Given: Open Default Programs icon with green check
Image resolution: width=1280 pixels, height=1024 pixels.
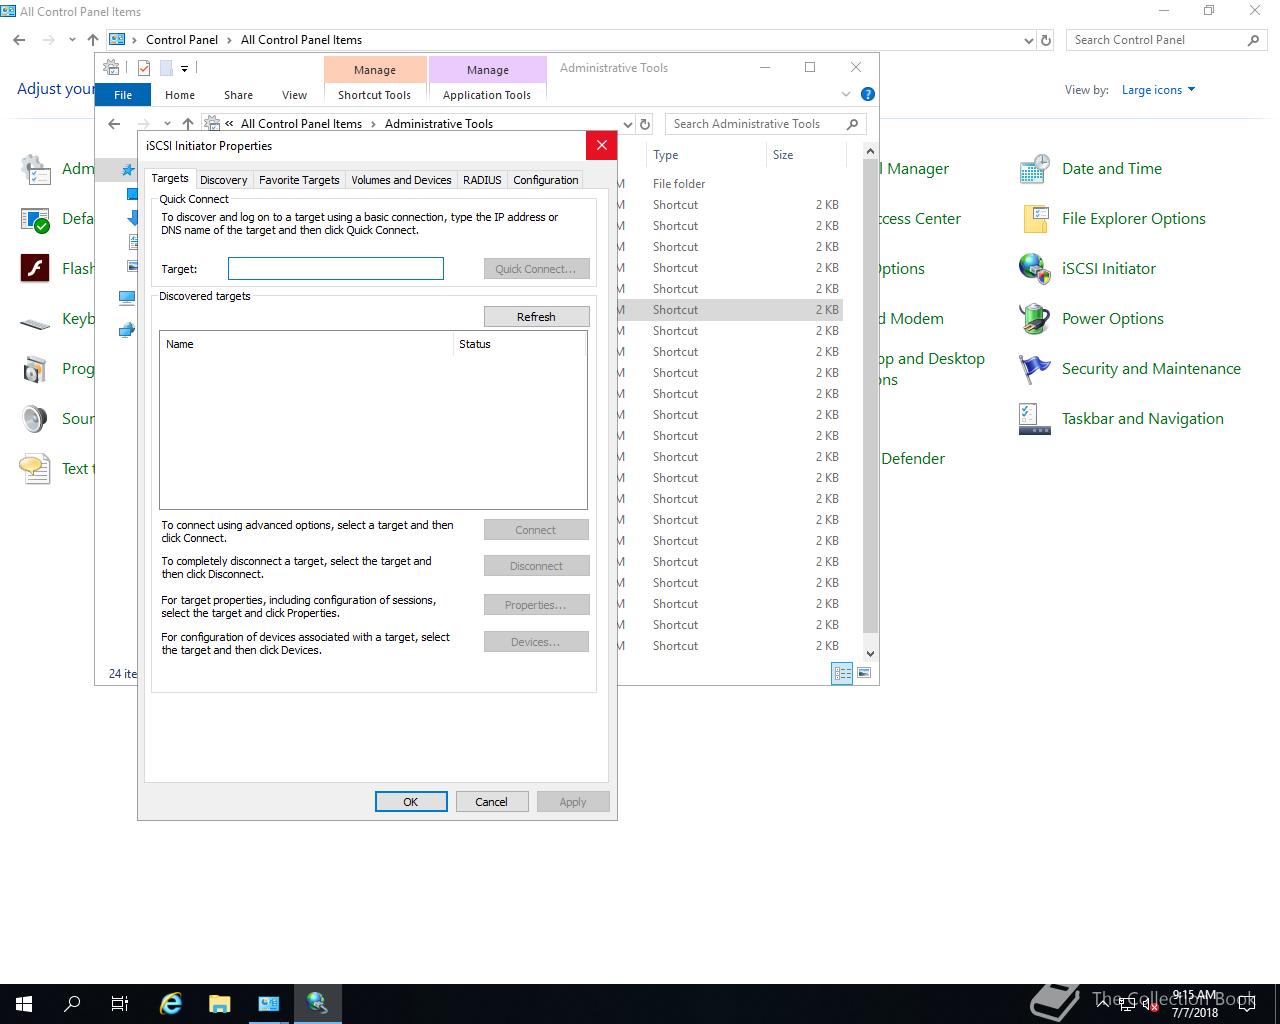Looking at the screenshot, I should coord(35,219).
